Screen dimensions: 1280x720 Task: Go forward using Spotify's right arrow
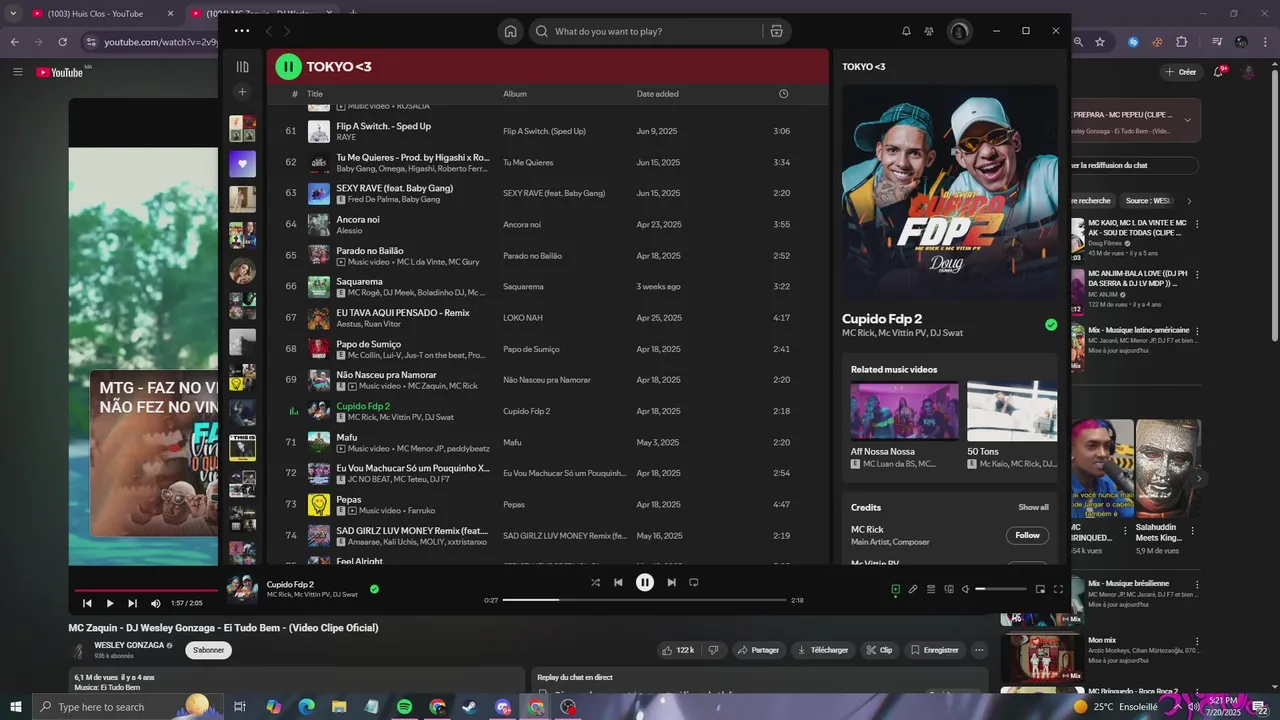[287, 31]
